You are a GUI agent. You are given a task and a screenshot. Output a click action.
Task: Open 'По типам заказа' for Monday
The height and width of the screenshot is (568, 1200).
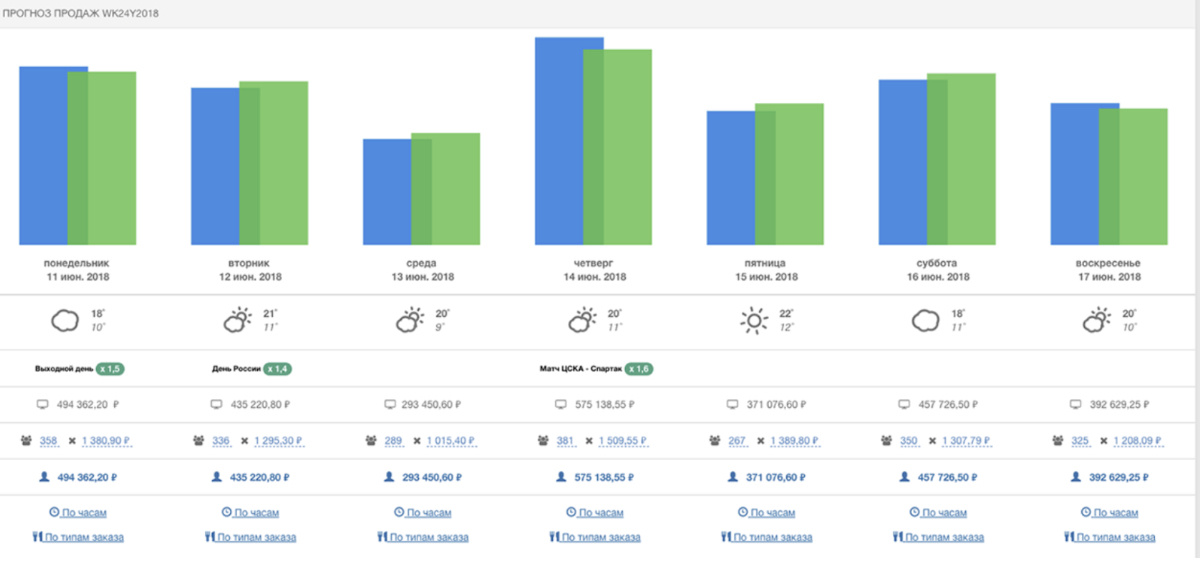click(78, 537)
